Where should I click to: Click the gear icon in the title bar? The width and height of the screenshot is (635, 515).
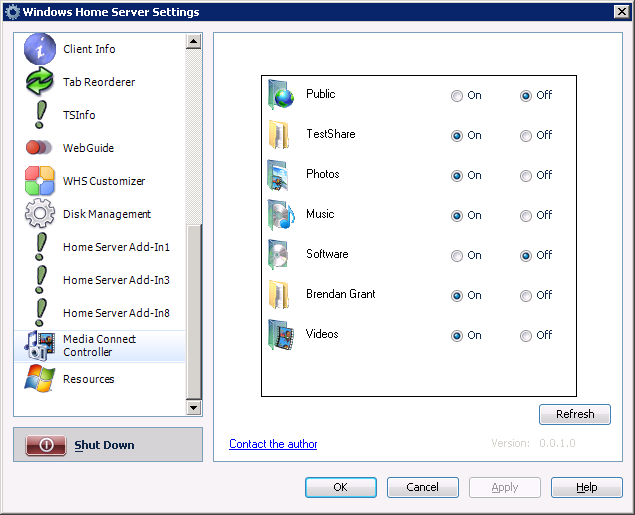click(x=12, y=12)
